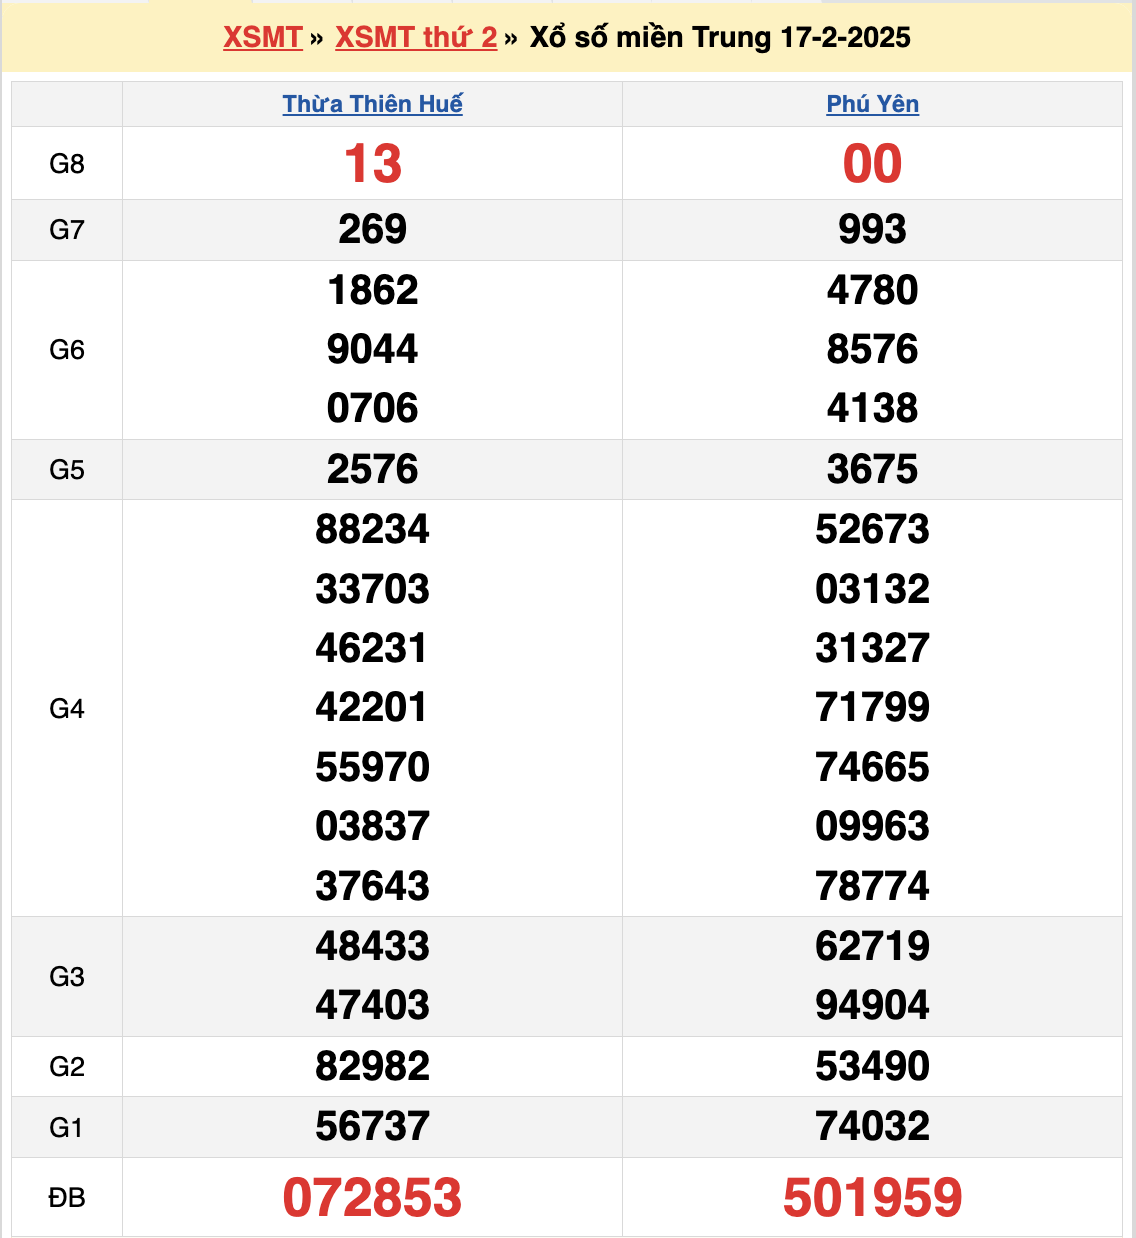Select the G4 number 71799
Image resolution: width=1136 pixels, height=1238 pixels.
point(872,708)
